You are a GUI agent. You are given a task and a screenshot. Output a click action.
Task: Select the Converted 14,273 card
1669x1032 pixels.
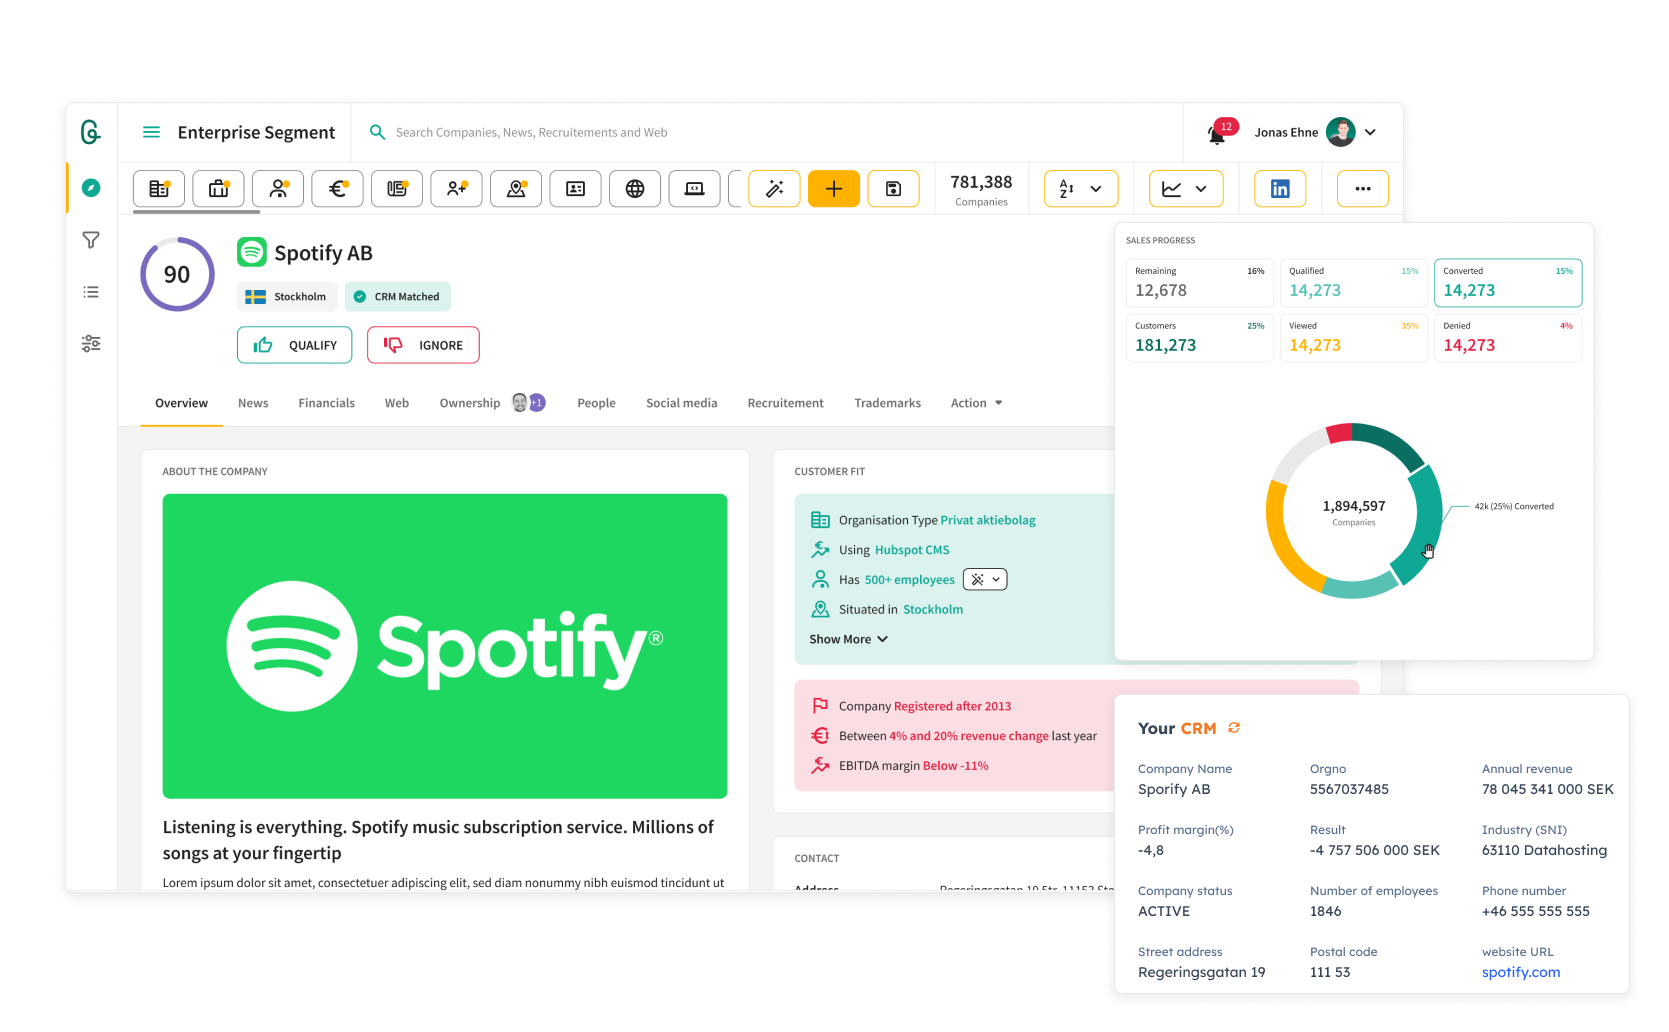point(1508,283)
